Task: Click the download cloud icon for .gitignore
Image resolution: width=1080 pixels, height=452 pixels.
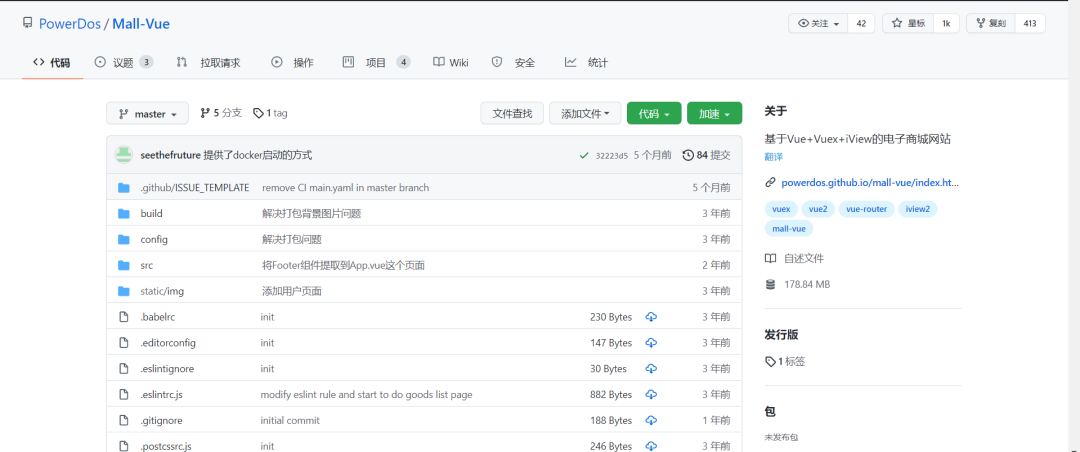Action: [x=651, y=420]
